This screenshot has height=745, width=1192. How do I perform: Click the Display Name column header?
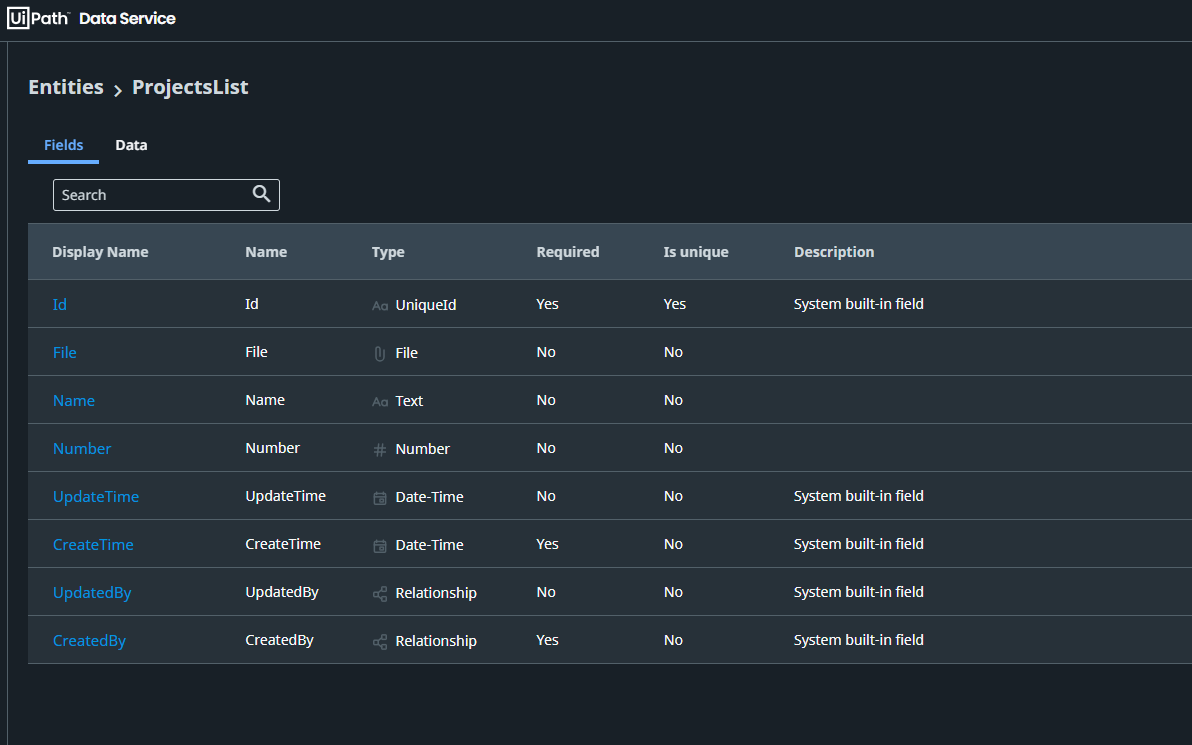tap(100, 252)
